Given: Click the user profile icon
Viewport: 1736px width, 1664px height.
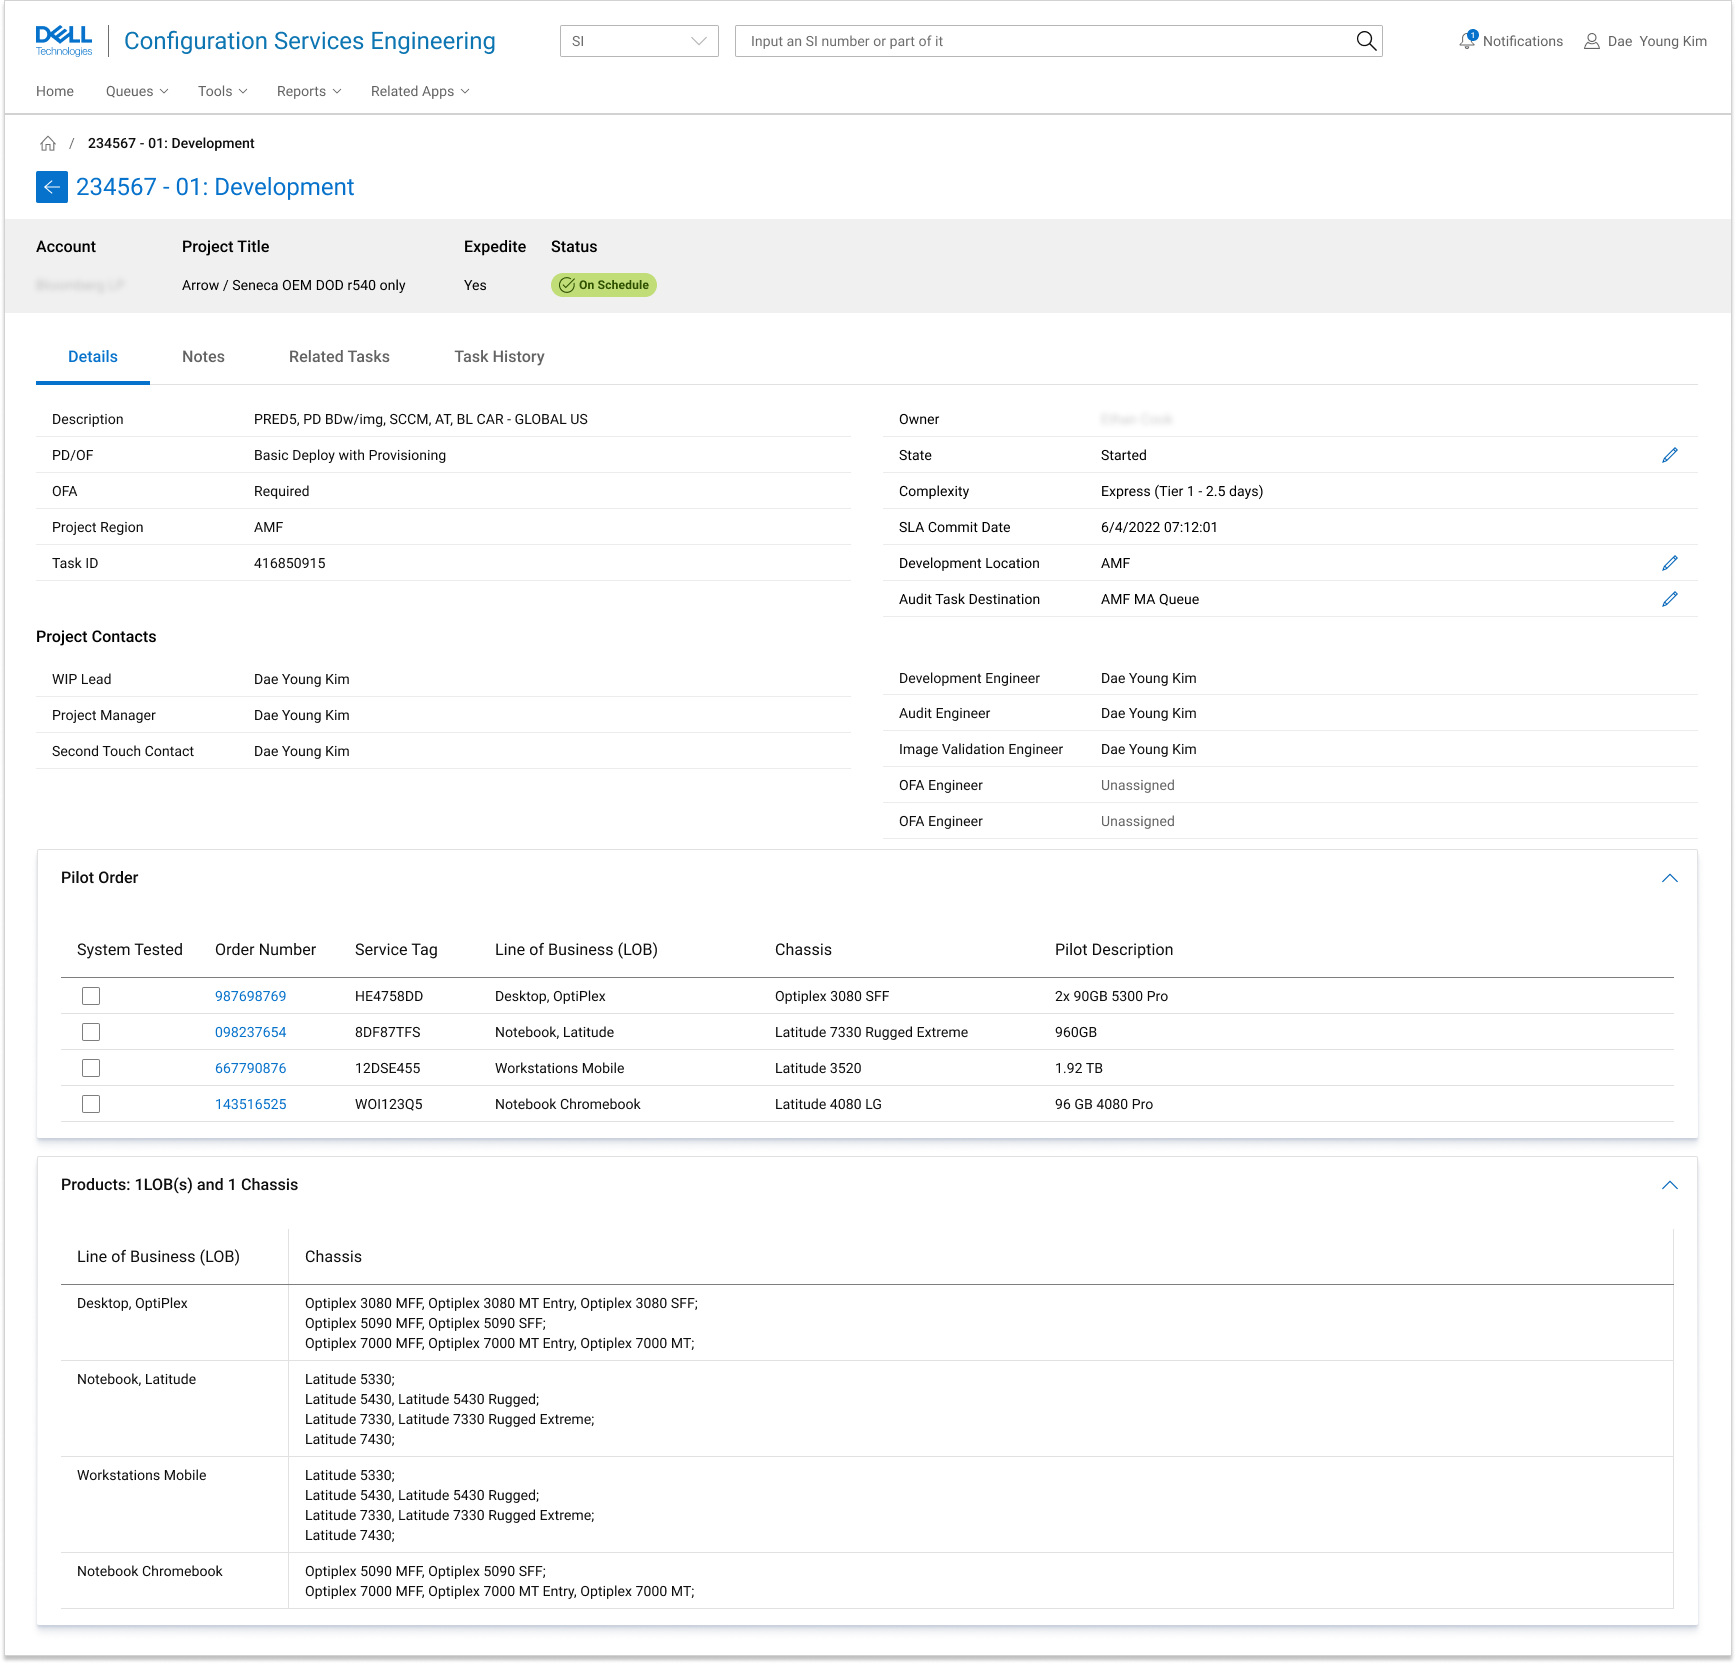Looking at the screenshot, I should [1592, 41].
